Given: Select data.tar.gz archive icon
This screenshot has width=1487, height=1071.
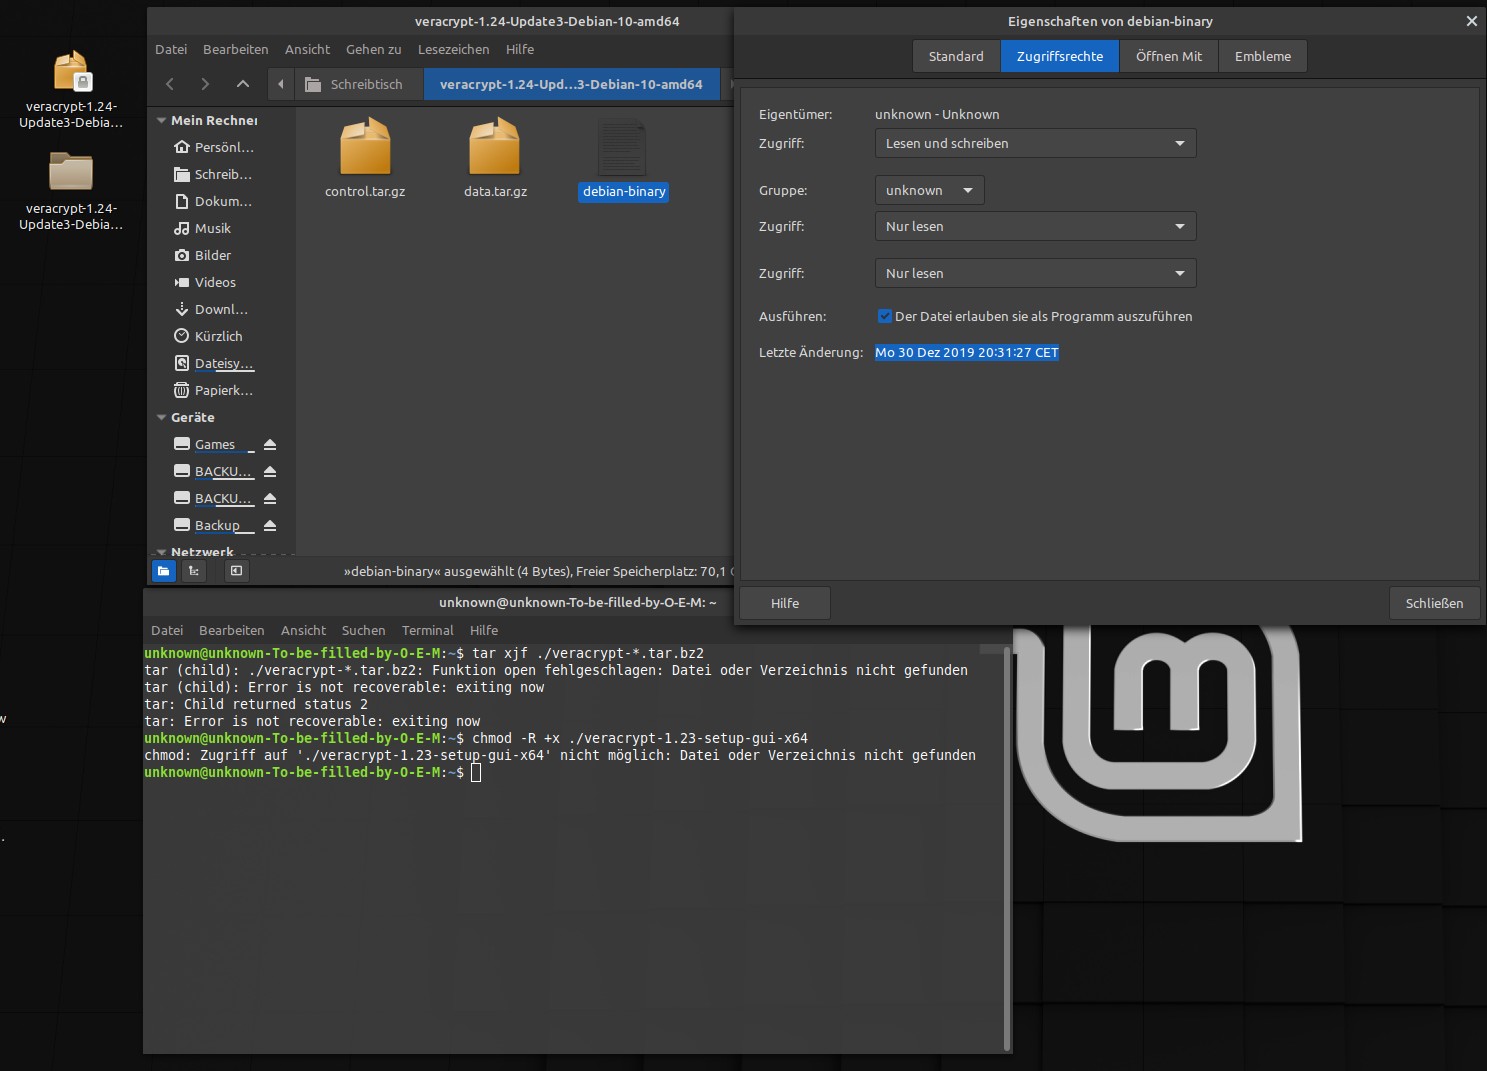Looking at the screenshot, I should (495, 146).
